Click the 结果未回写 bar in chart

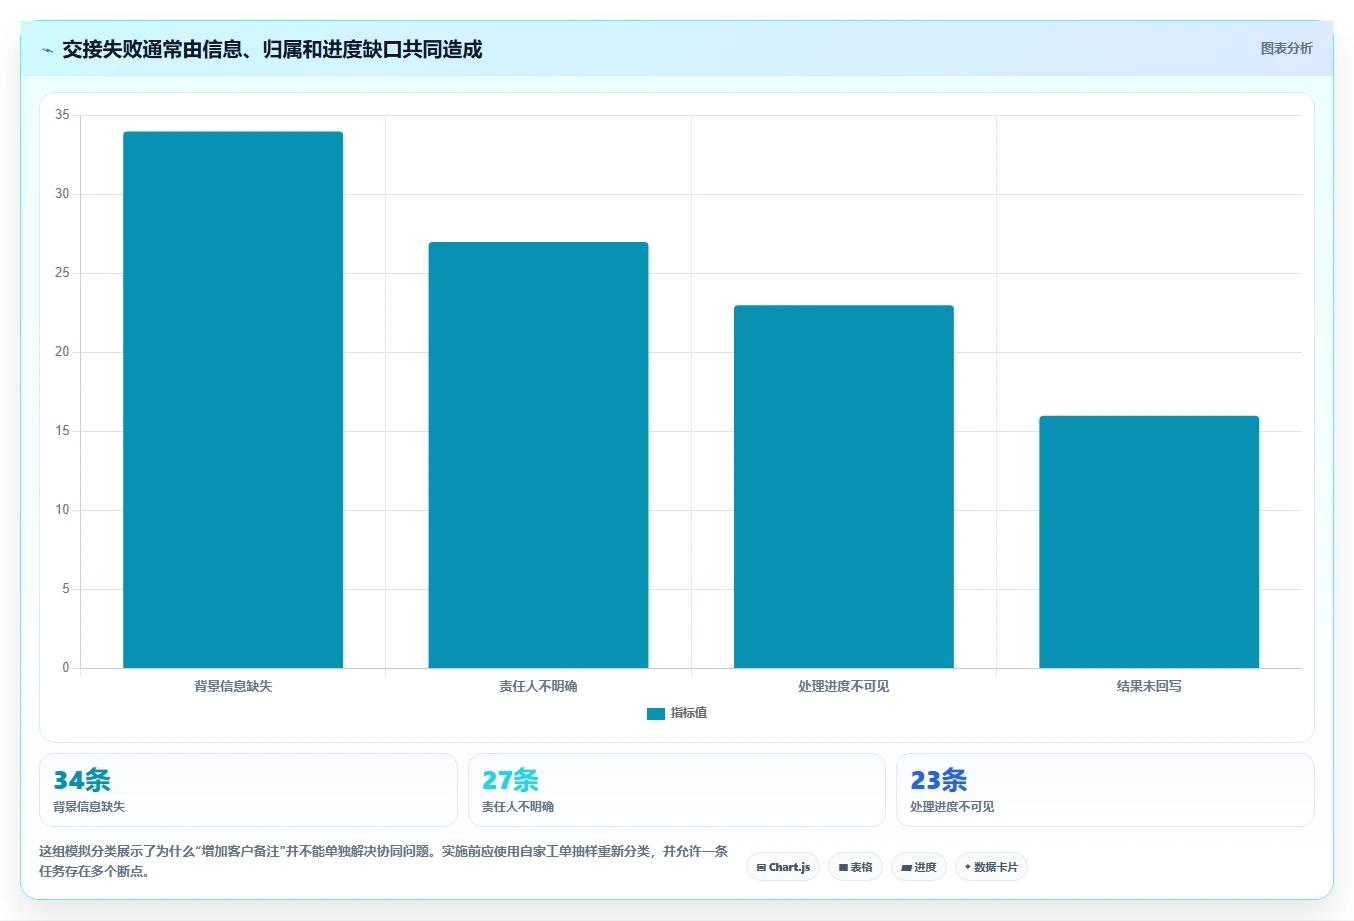coord(1149,542)
